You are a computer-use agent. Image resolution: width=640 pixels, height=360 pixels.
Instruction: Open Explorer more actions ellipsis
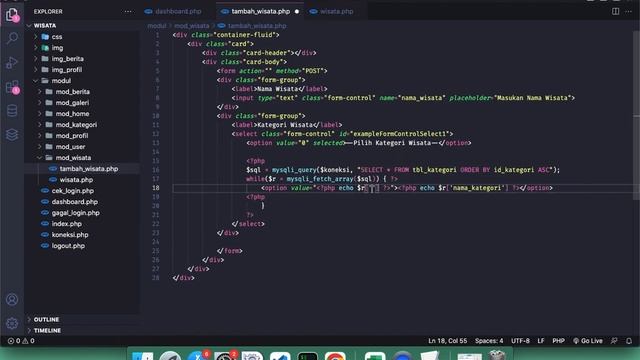pyautogui.click(x=128, y=11)
